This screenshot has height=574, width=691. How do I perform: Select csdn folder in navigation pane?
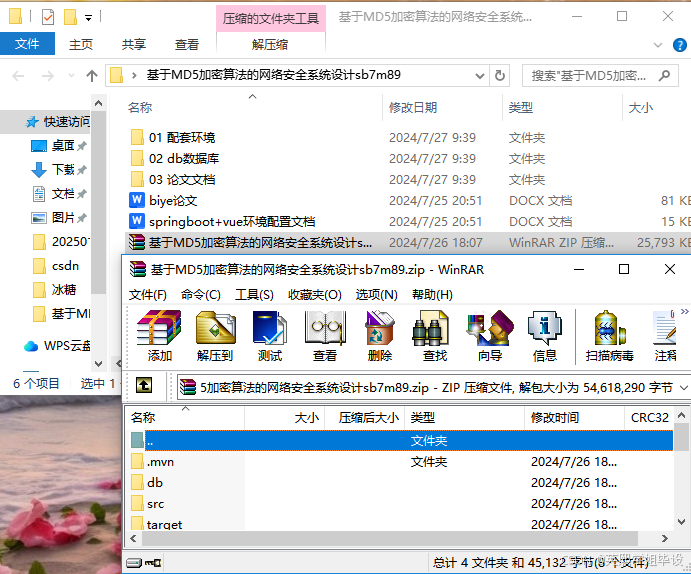pyautogui.click(x=58, y=266)
